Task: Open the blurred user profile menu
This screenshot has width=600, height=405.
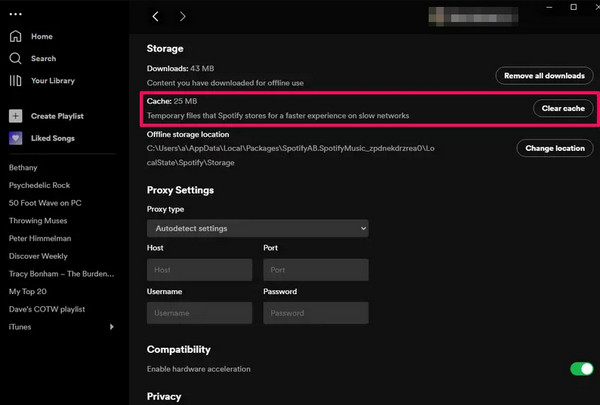Action: click(x=473, y=16)
